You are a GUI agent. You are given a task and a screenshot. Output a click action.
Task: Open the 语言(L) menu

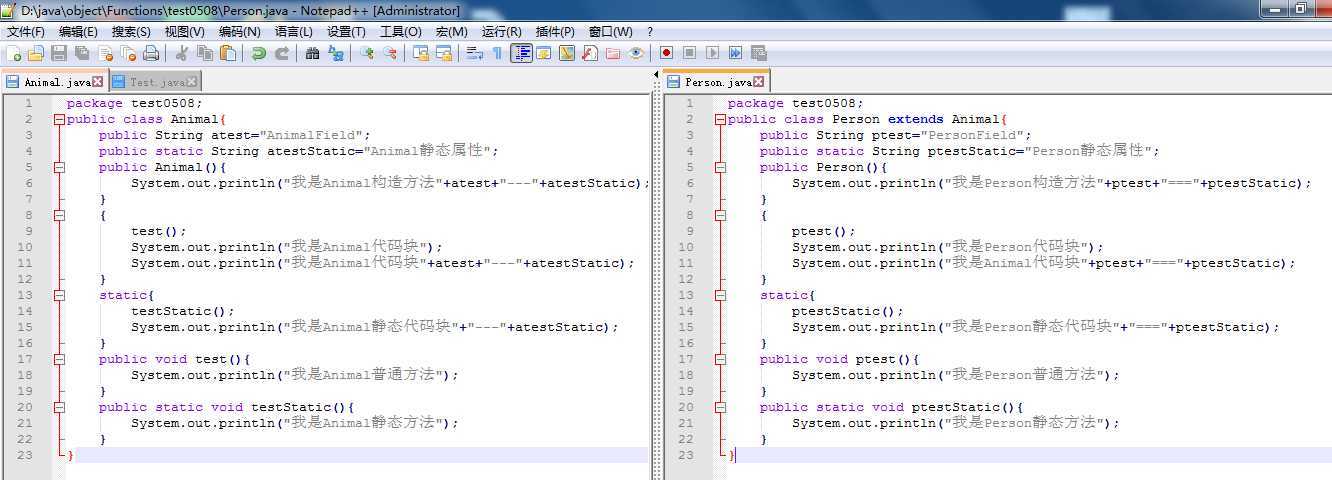pyautogui.click(x=293, y=31)
